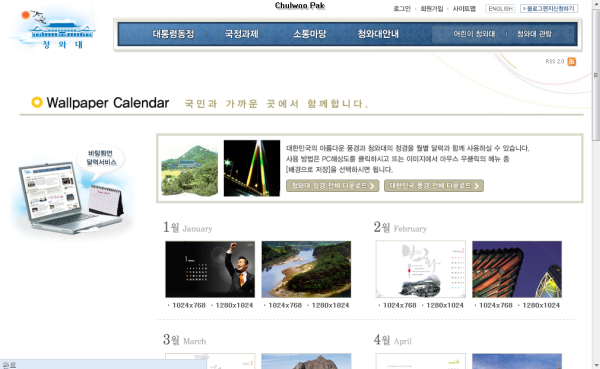The width and height of the screenshot is (600, 369).
Task: Click the 1월 January heading
Action: (x=188, y=228)
